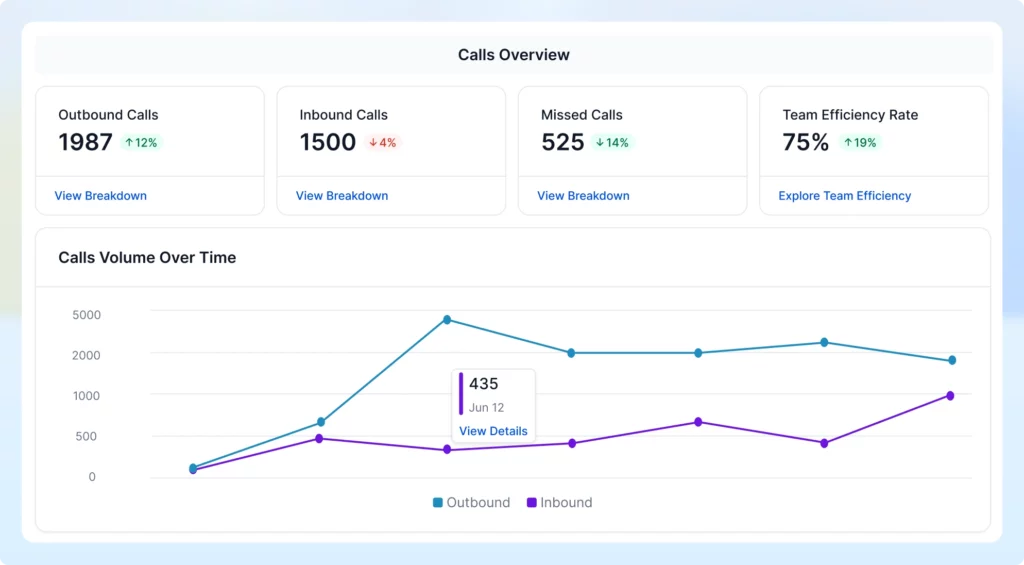Toggle the Inbound series legend label

(566, 503)
